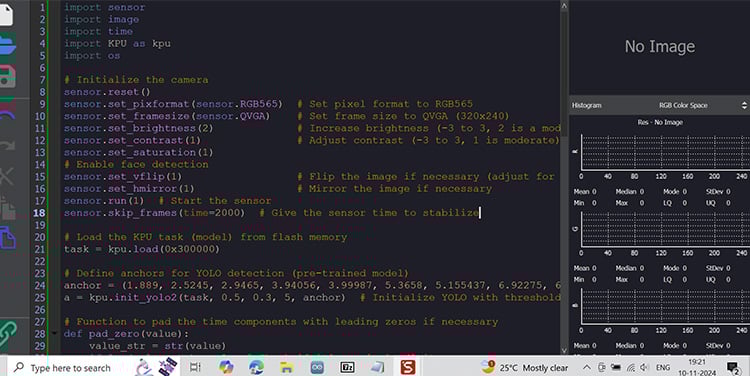Click the green channel histogram plot

click(664, 230)
